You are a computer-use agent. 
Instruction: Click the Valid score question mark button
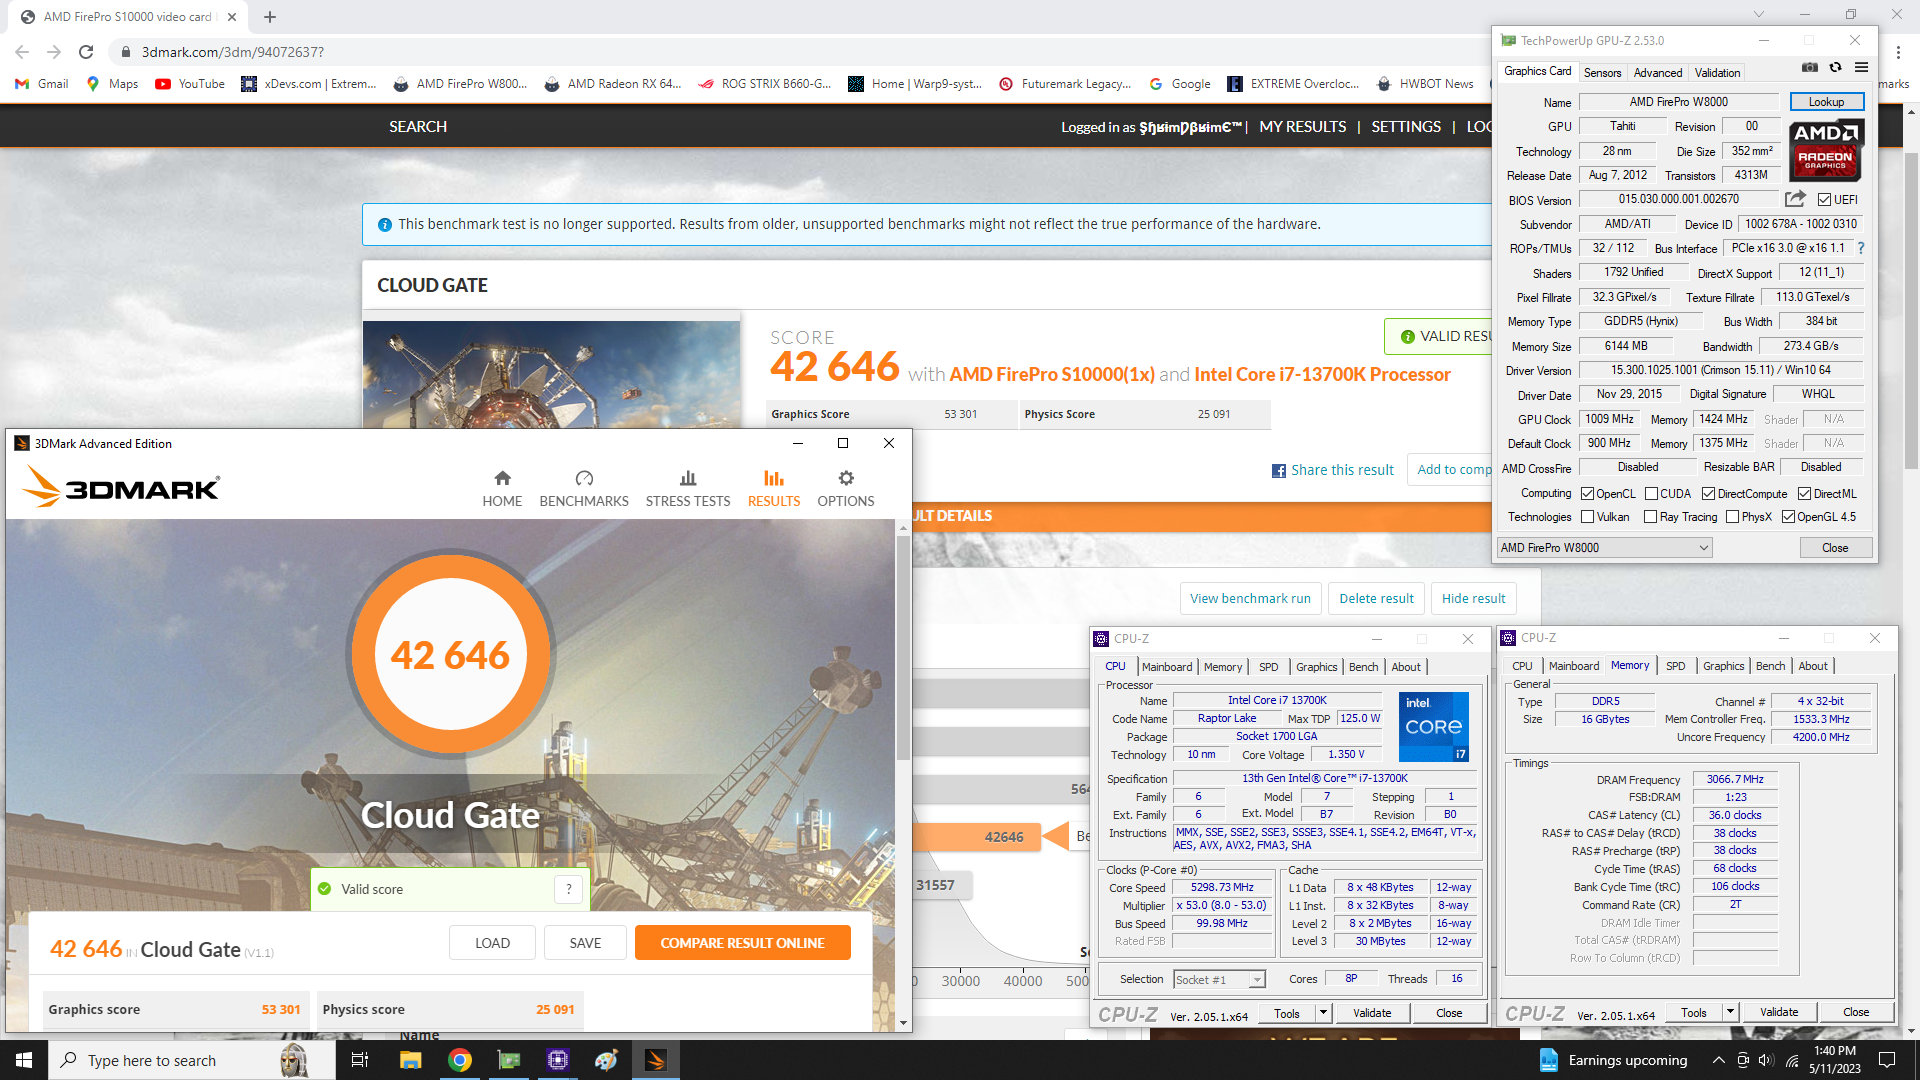(568, 889)
